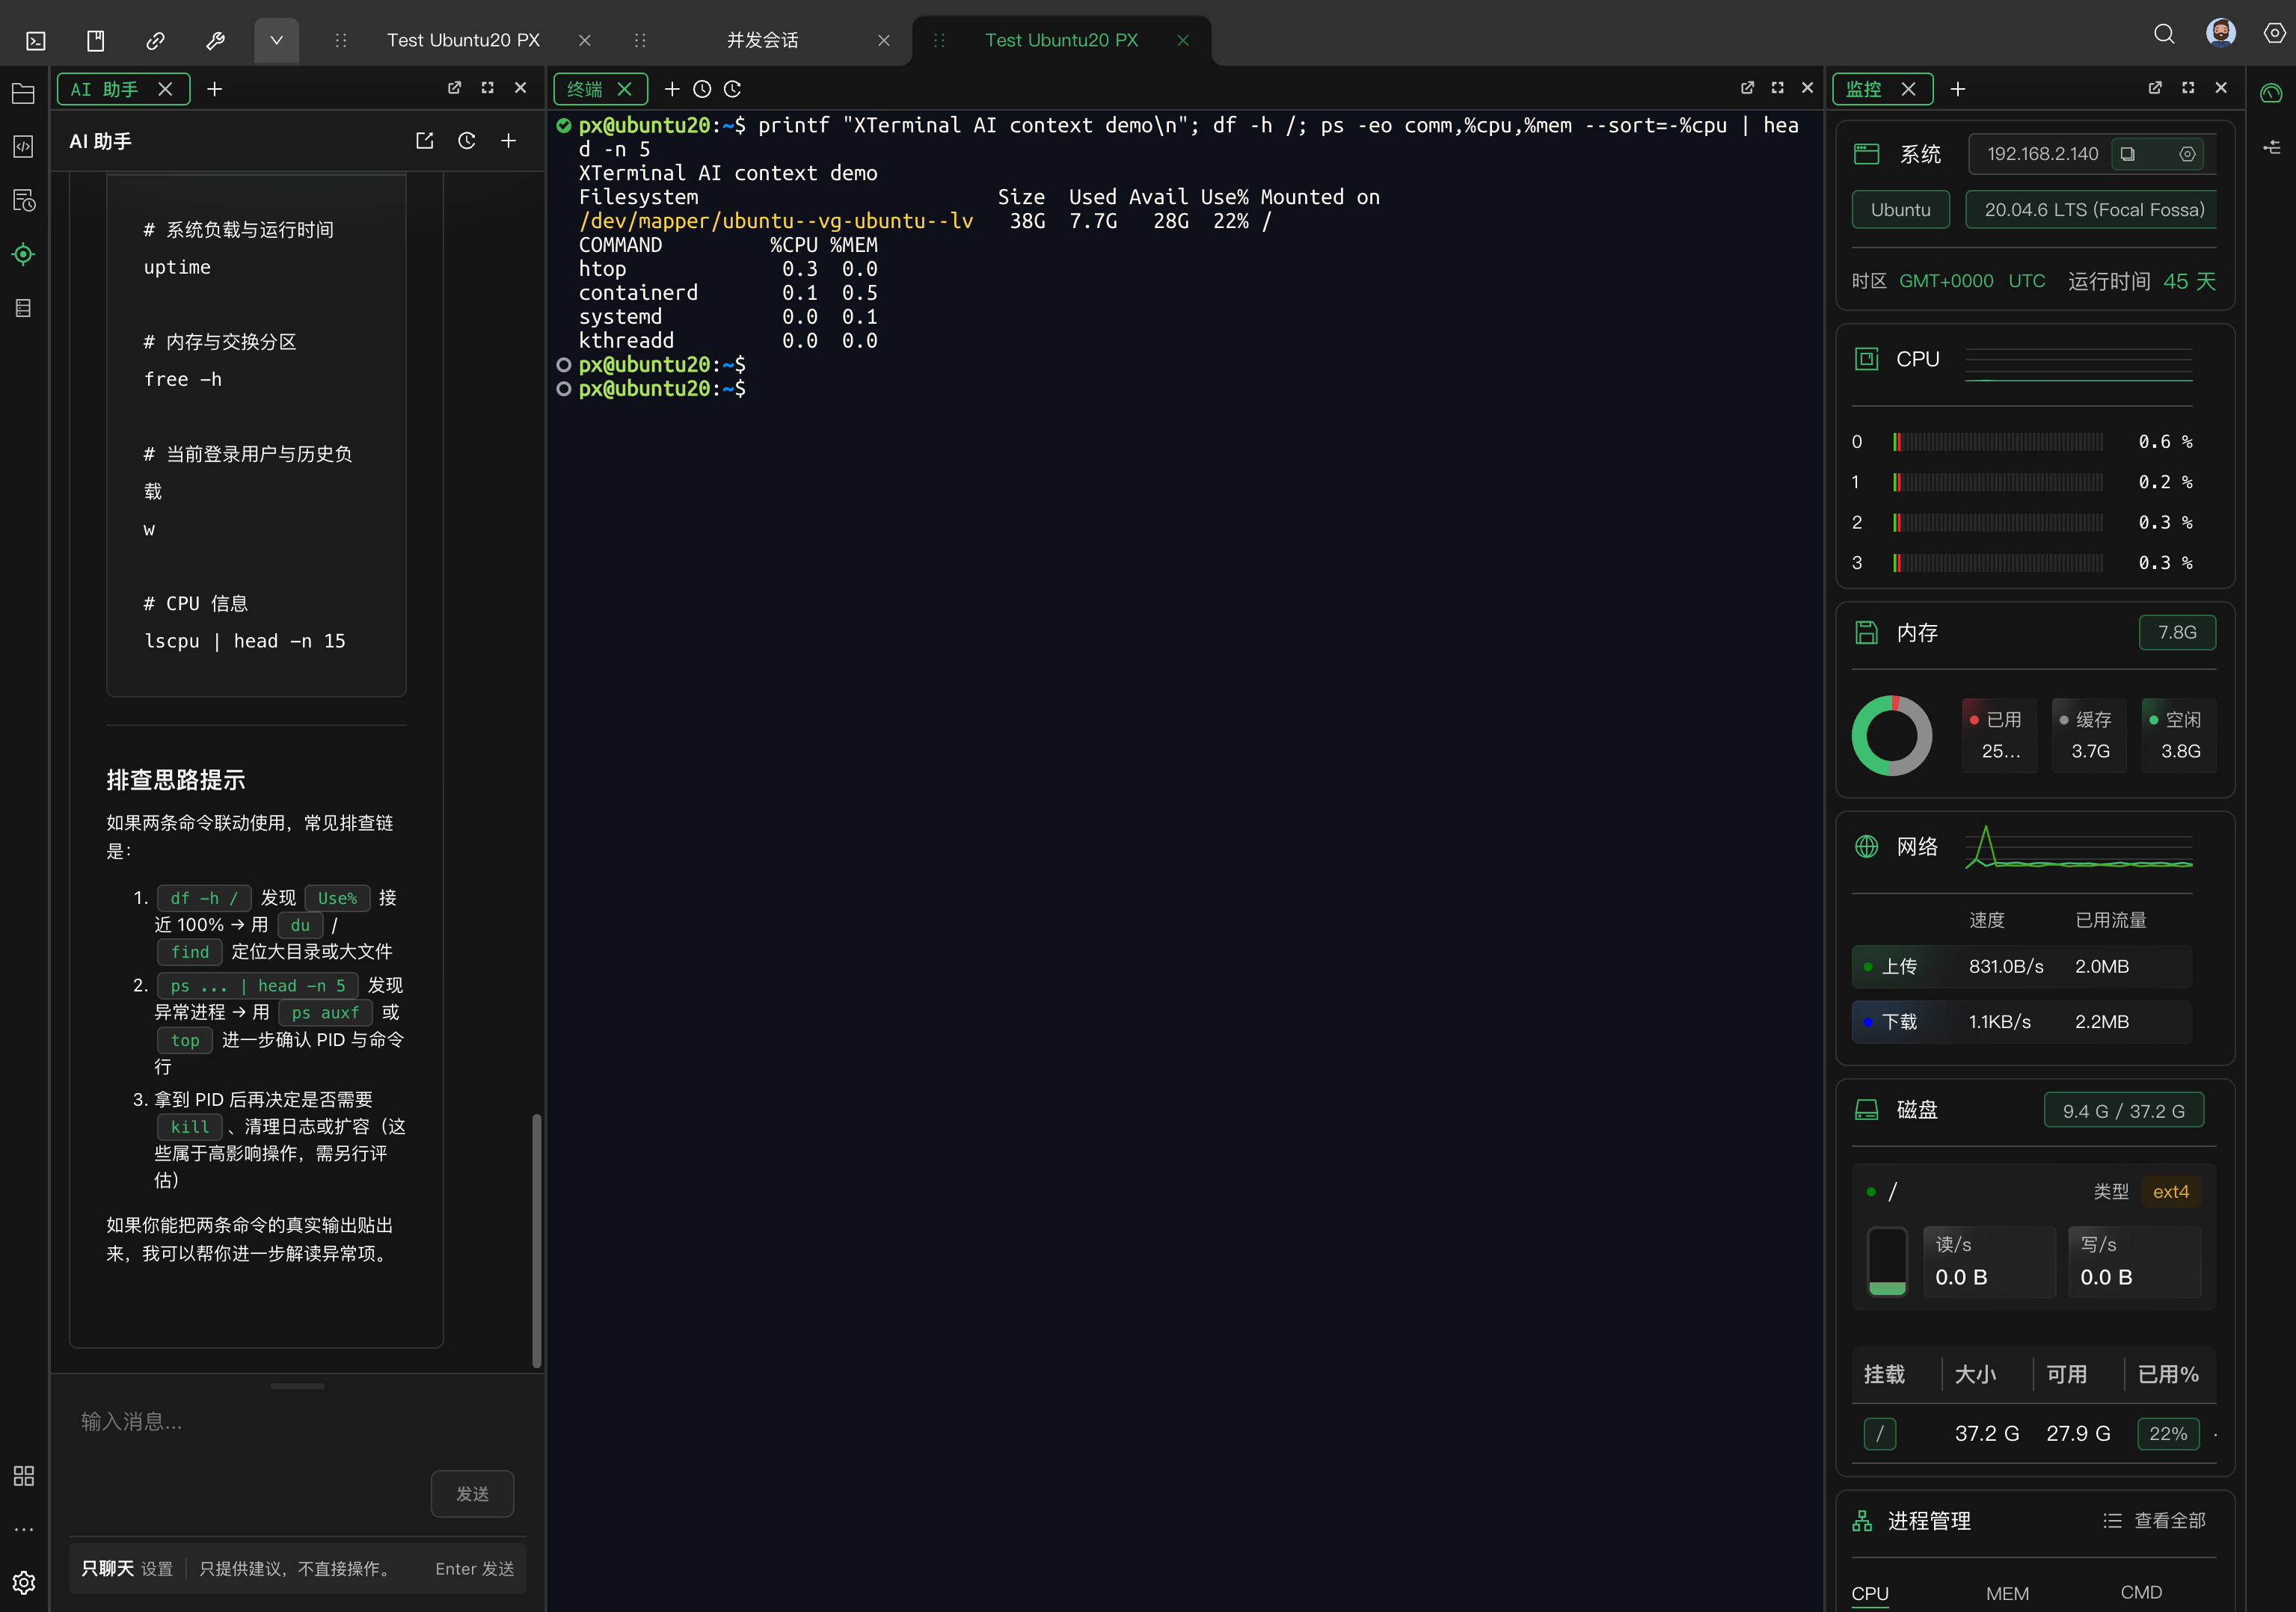Open the code snippets icon in left sidebar
The image size is (2296, 1612).
click(x=24, y=147)
